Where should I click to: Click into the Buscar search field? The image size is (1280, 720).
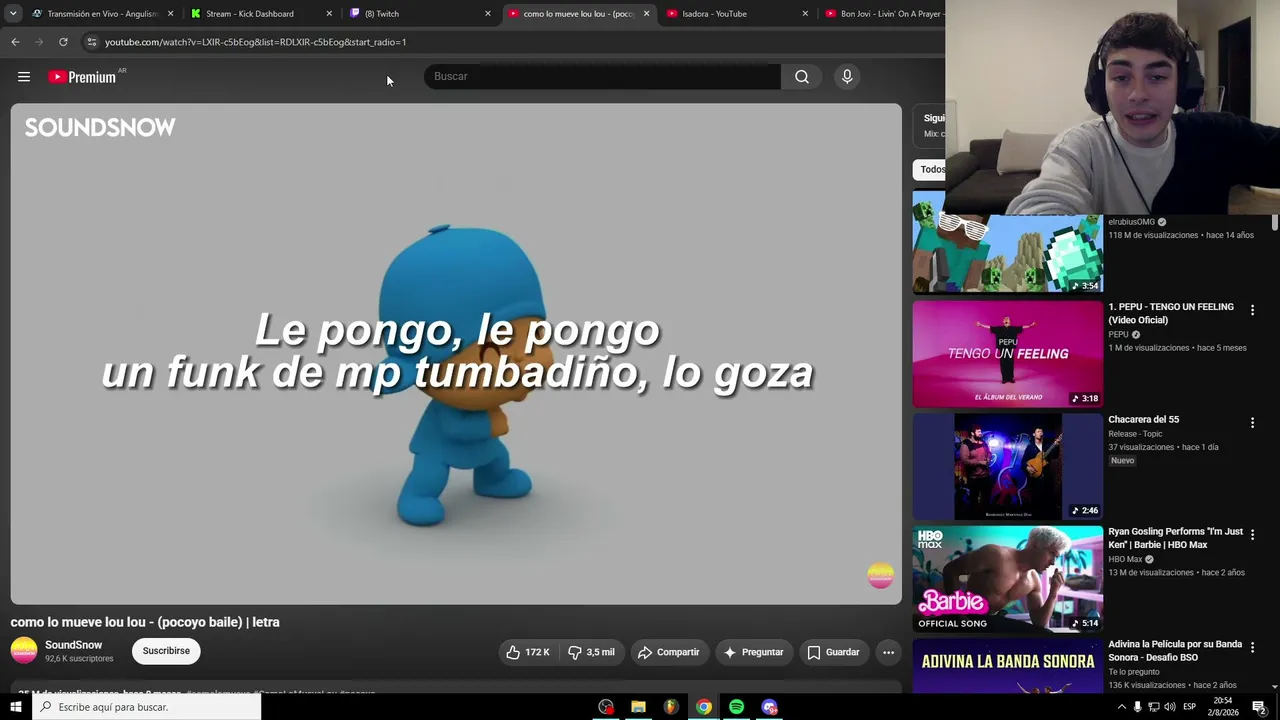click(602, 77)
